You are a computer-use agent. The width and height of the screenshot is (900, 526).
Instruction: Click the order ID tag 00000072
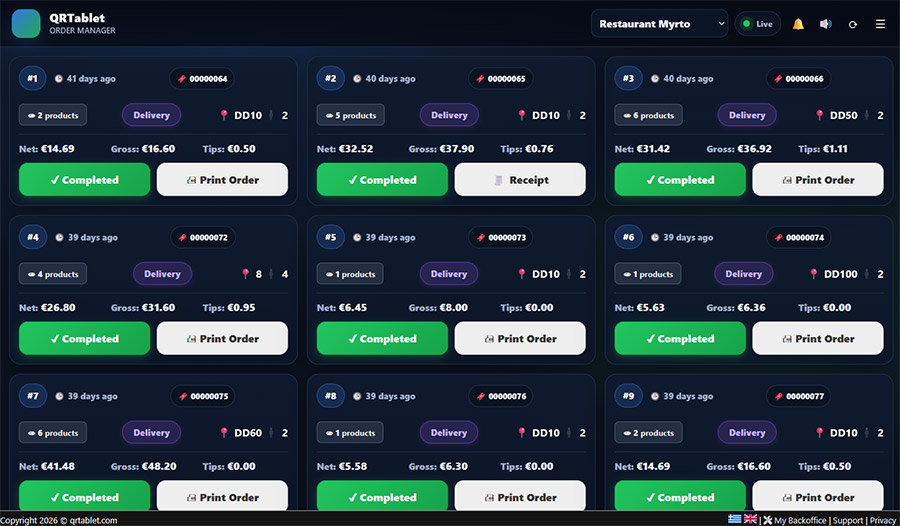point(203,237)
